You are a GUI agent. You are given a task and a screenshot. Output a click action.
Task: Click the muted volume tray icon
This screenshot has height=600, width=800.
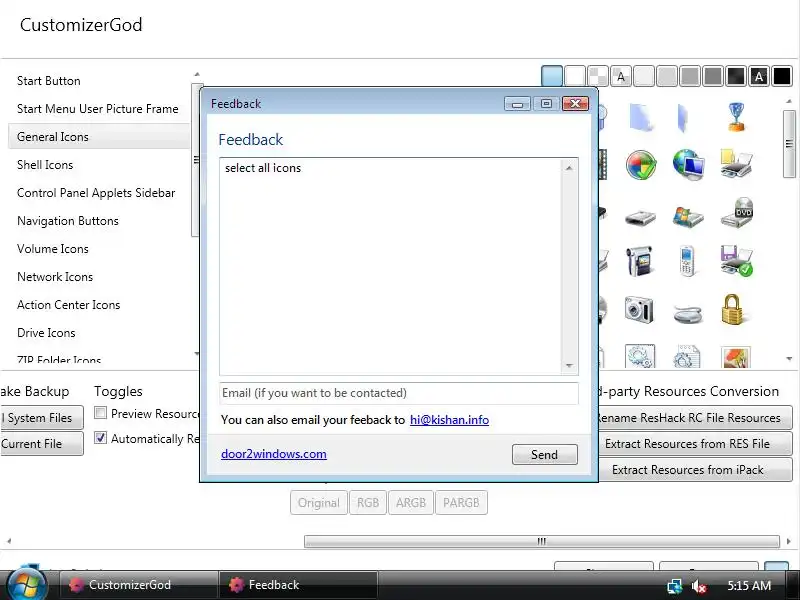click(x=698, y=586)
